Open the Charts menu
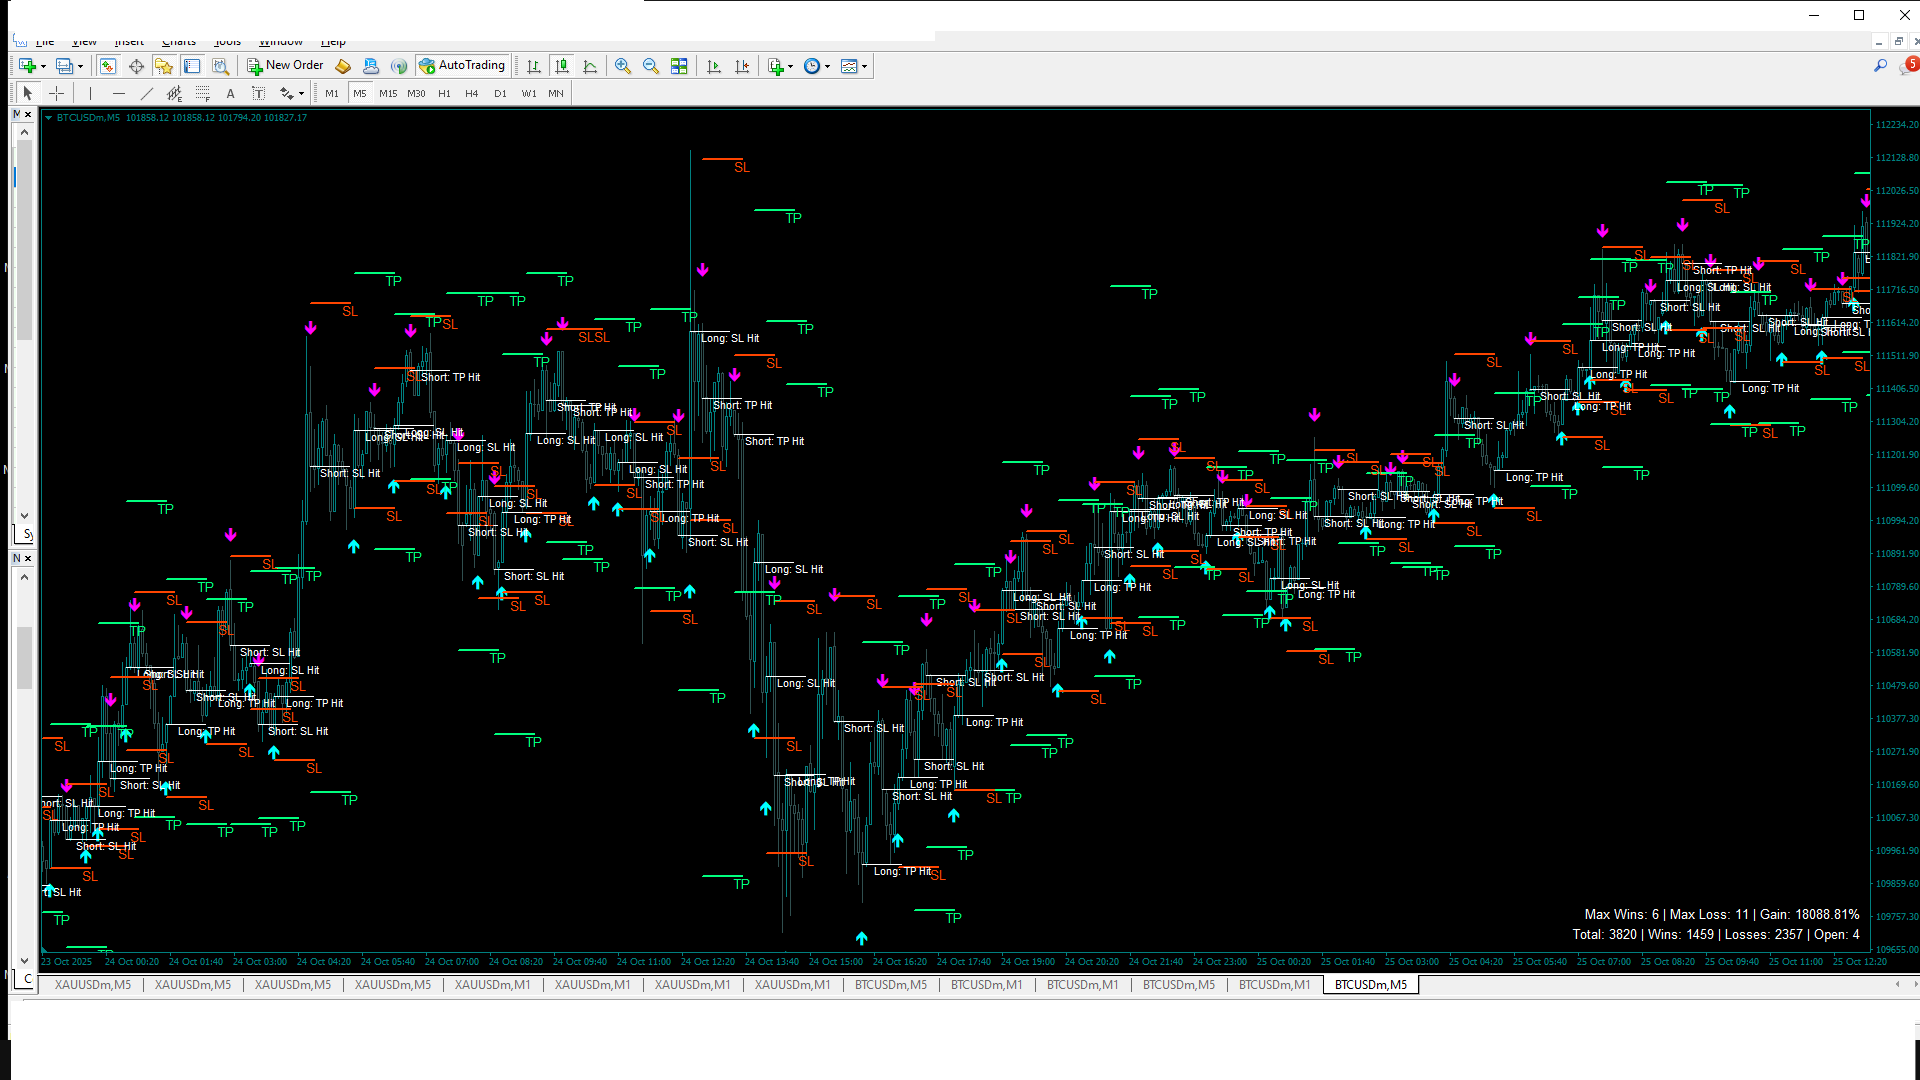The image size is (1920, 1080). [x=179, y=42]
